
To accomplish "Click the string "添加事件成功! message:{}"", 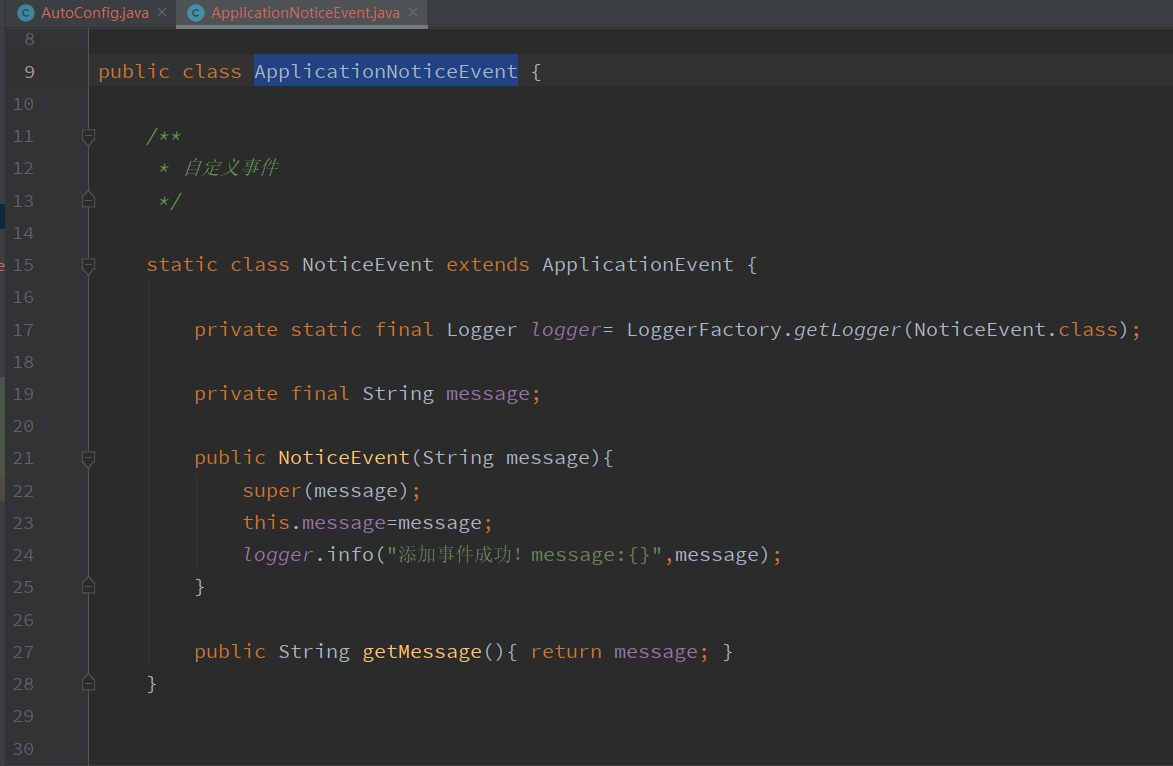I will pos(524,555).
